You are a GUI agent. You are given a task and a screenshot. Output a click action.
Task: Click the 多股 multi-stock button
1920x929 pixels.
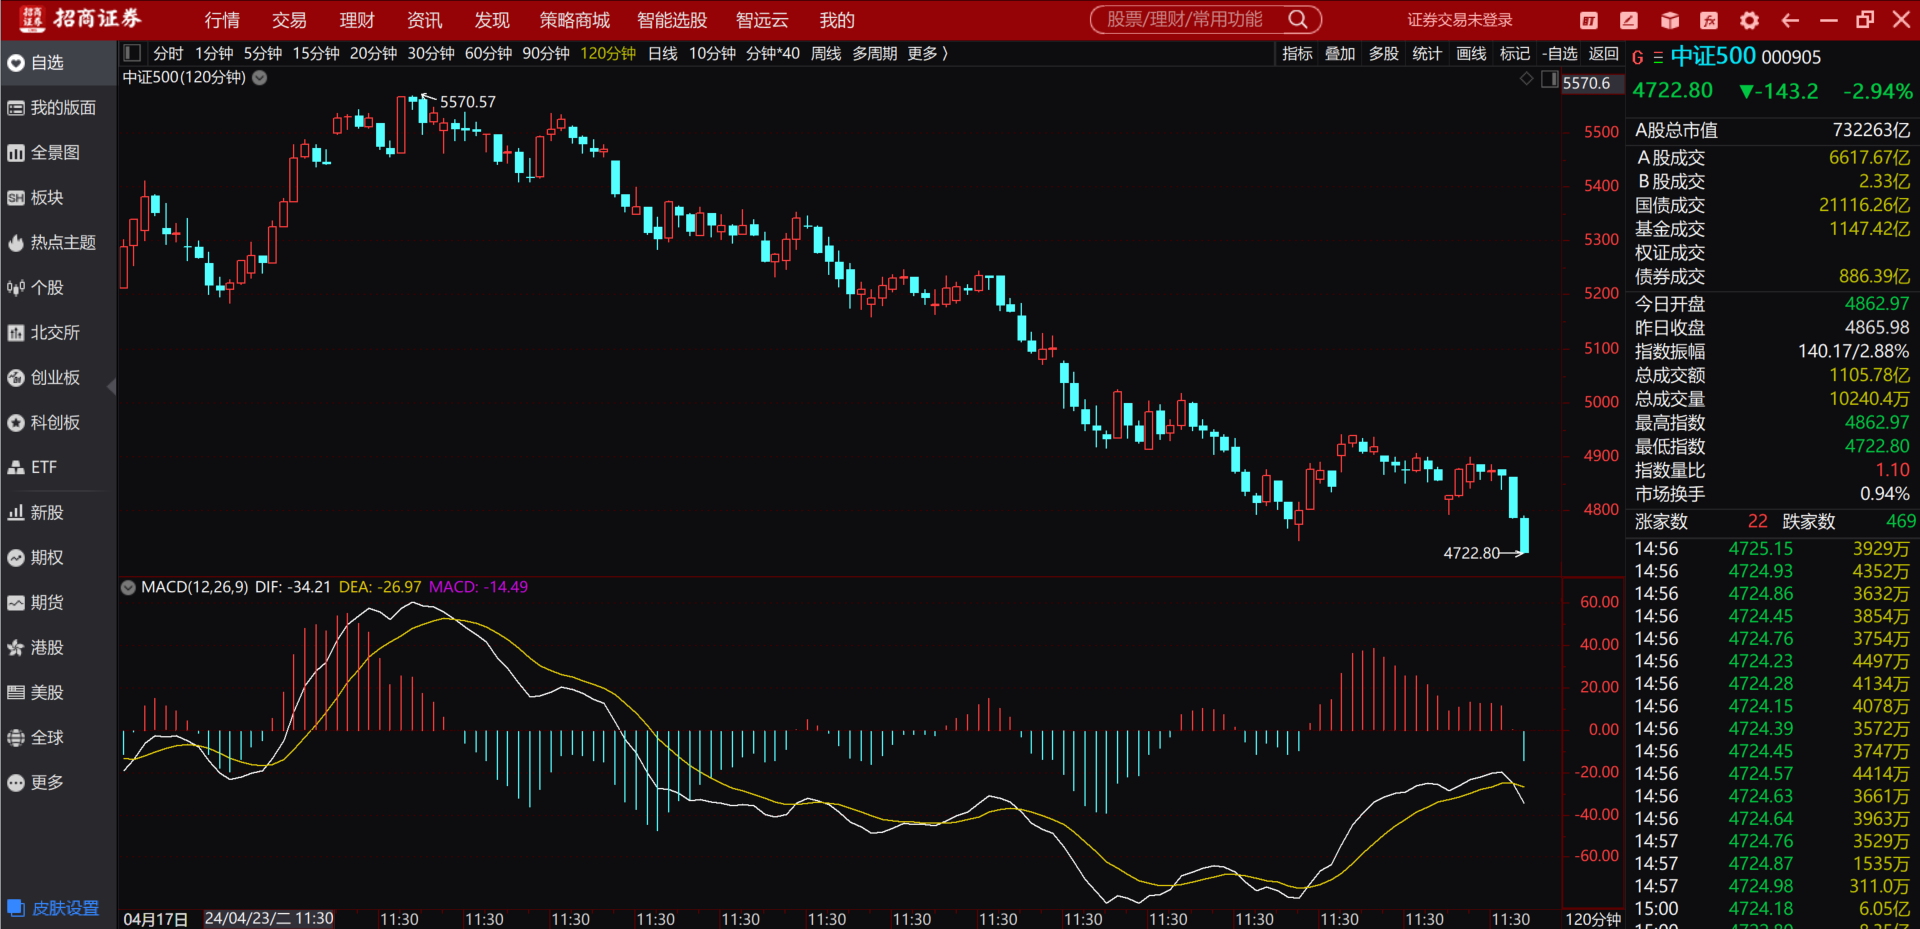pyautogui.click(x=1384, y=53)
